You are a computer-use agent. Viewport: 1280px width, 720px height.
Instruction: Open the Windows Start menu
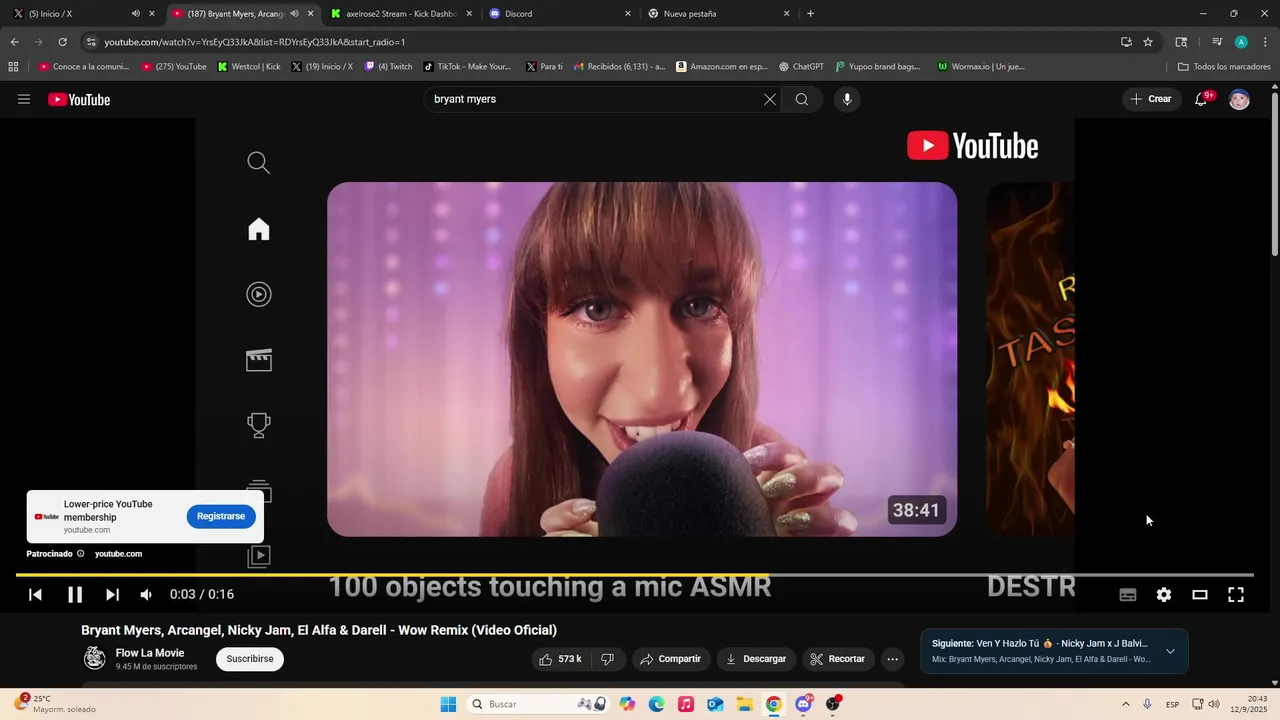pyautogui.click(x=448, y=704)
